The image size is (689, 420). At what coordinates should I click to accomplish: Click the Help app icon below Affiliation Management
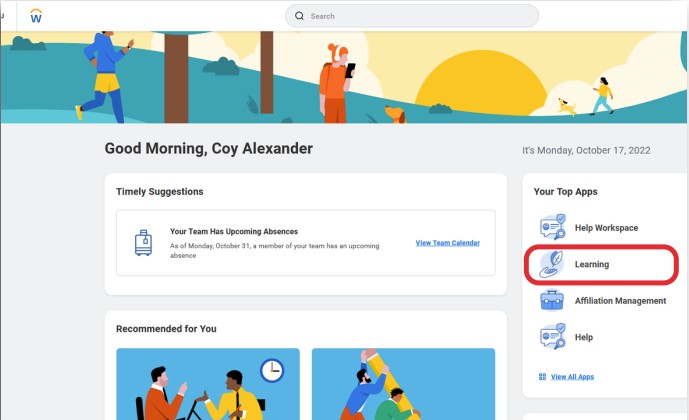(552, 337)
